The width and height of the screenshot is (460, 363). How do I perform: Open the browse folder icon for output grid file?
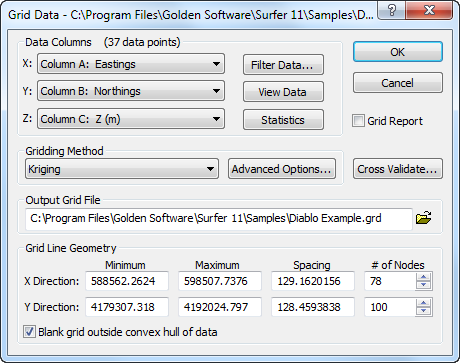[423, 218]
